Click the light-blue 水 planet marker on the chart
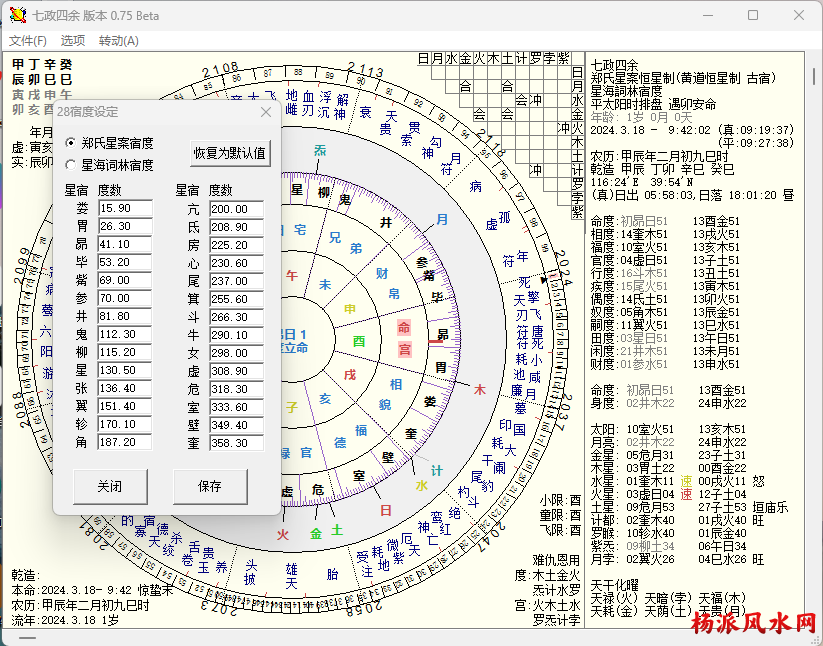This screenshot has width=823, height=646. (422, 485)
